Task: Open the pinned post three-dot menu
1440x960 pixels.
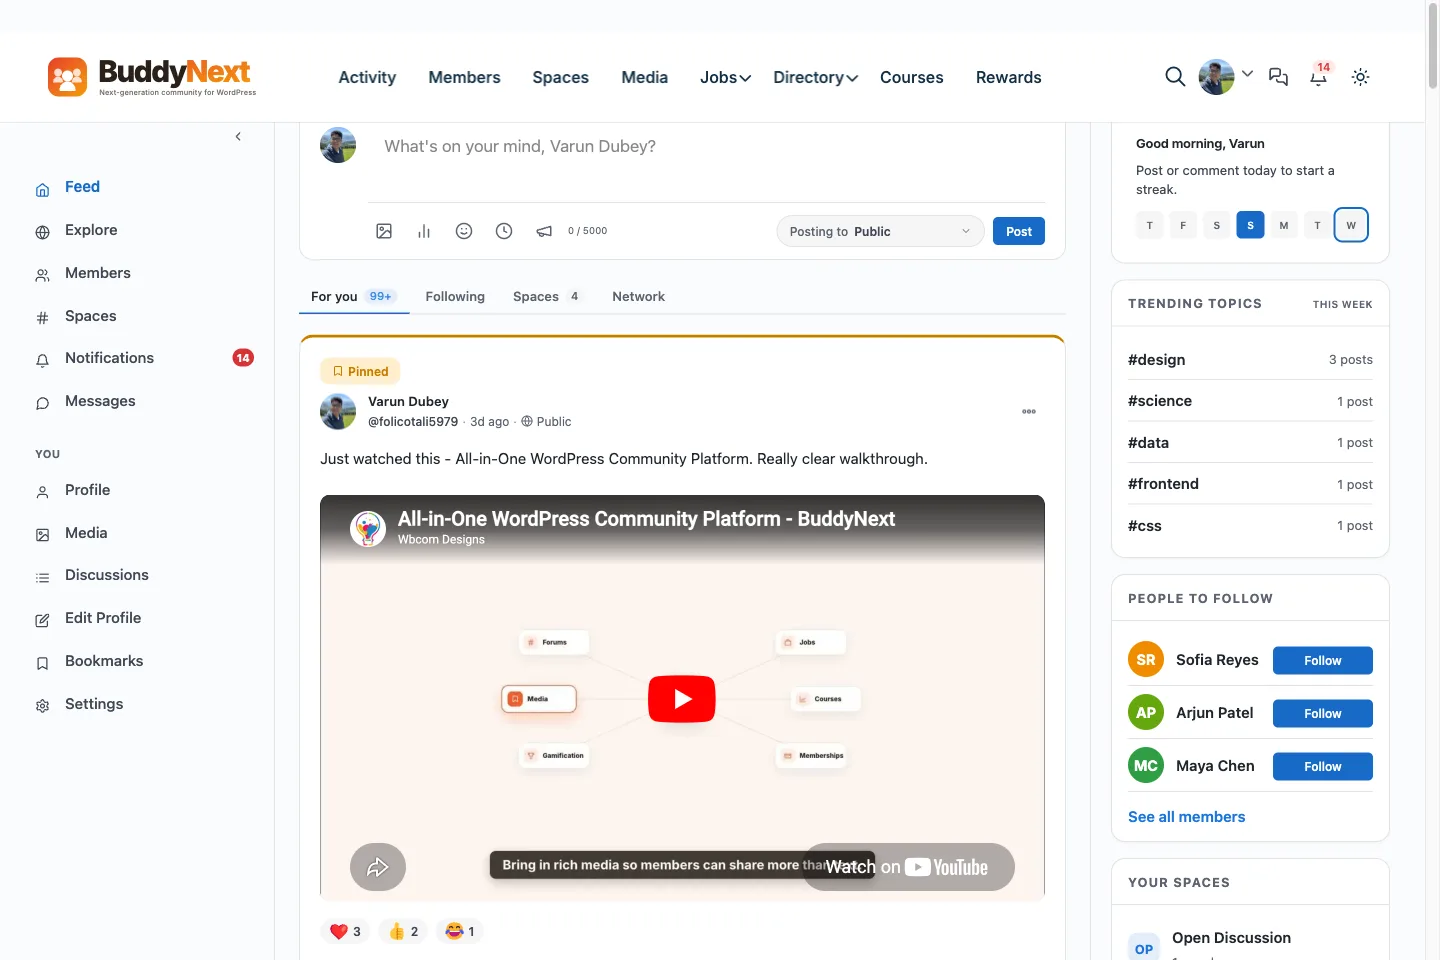Action: [1029, 411]
